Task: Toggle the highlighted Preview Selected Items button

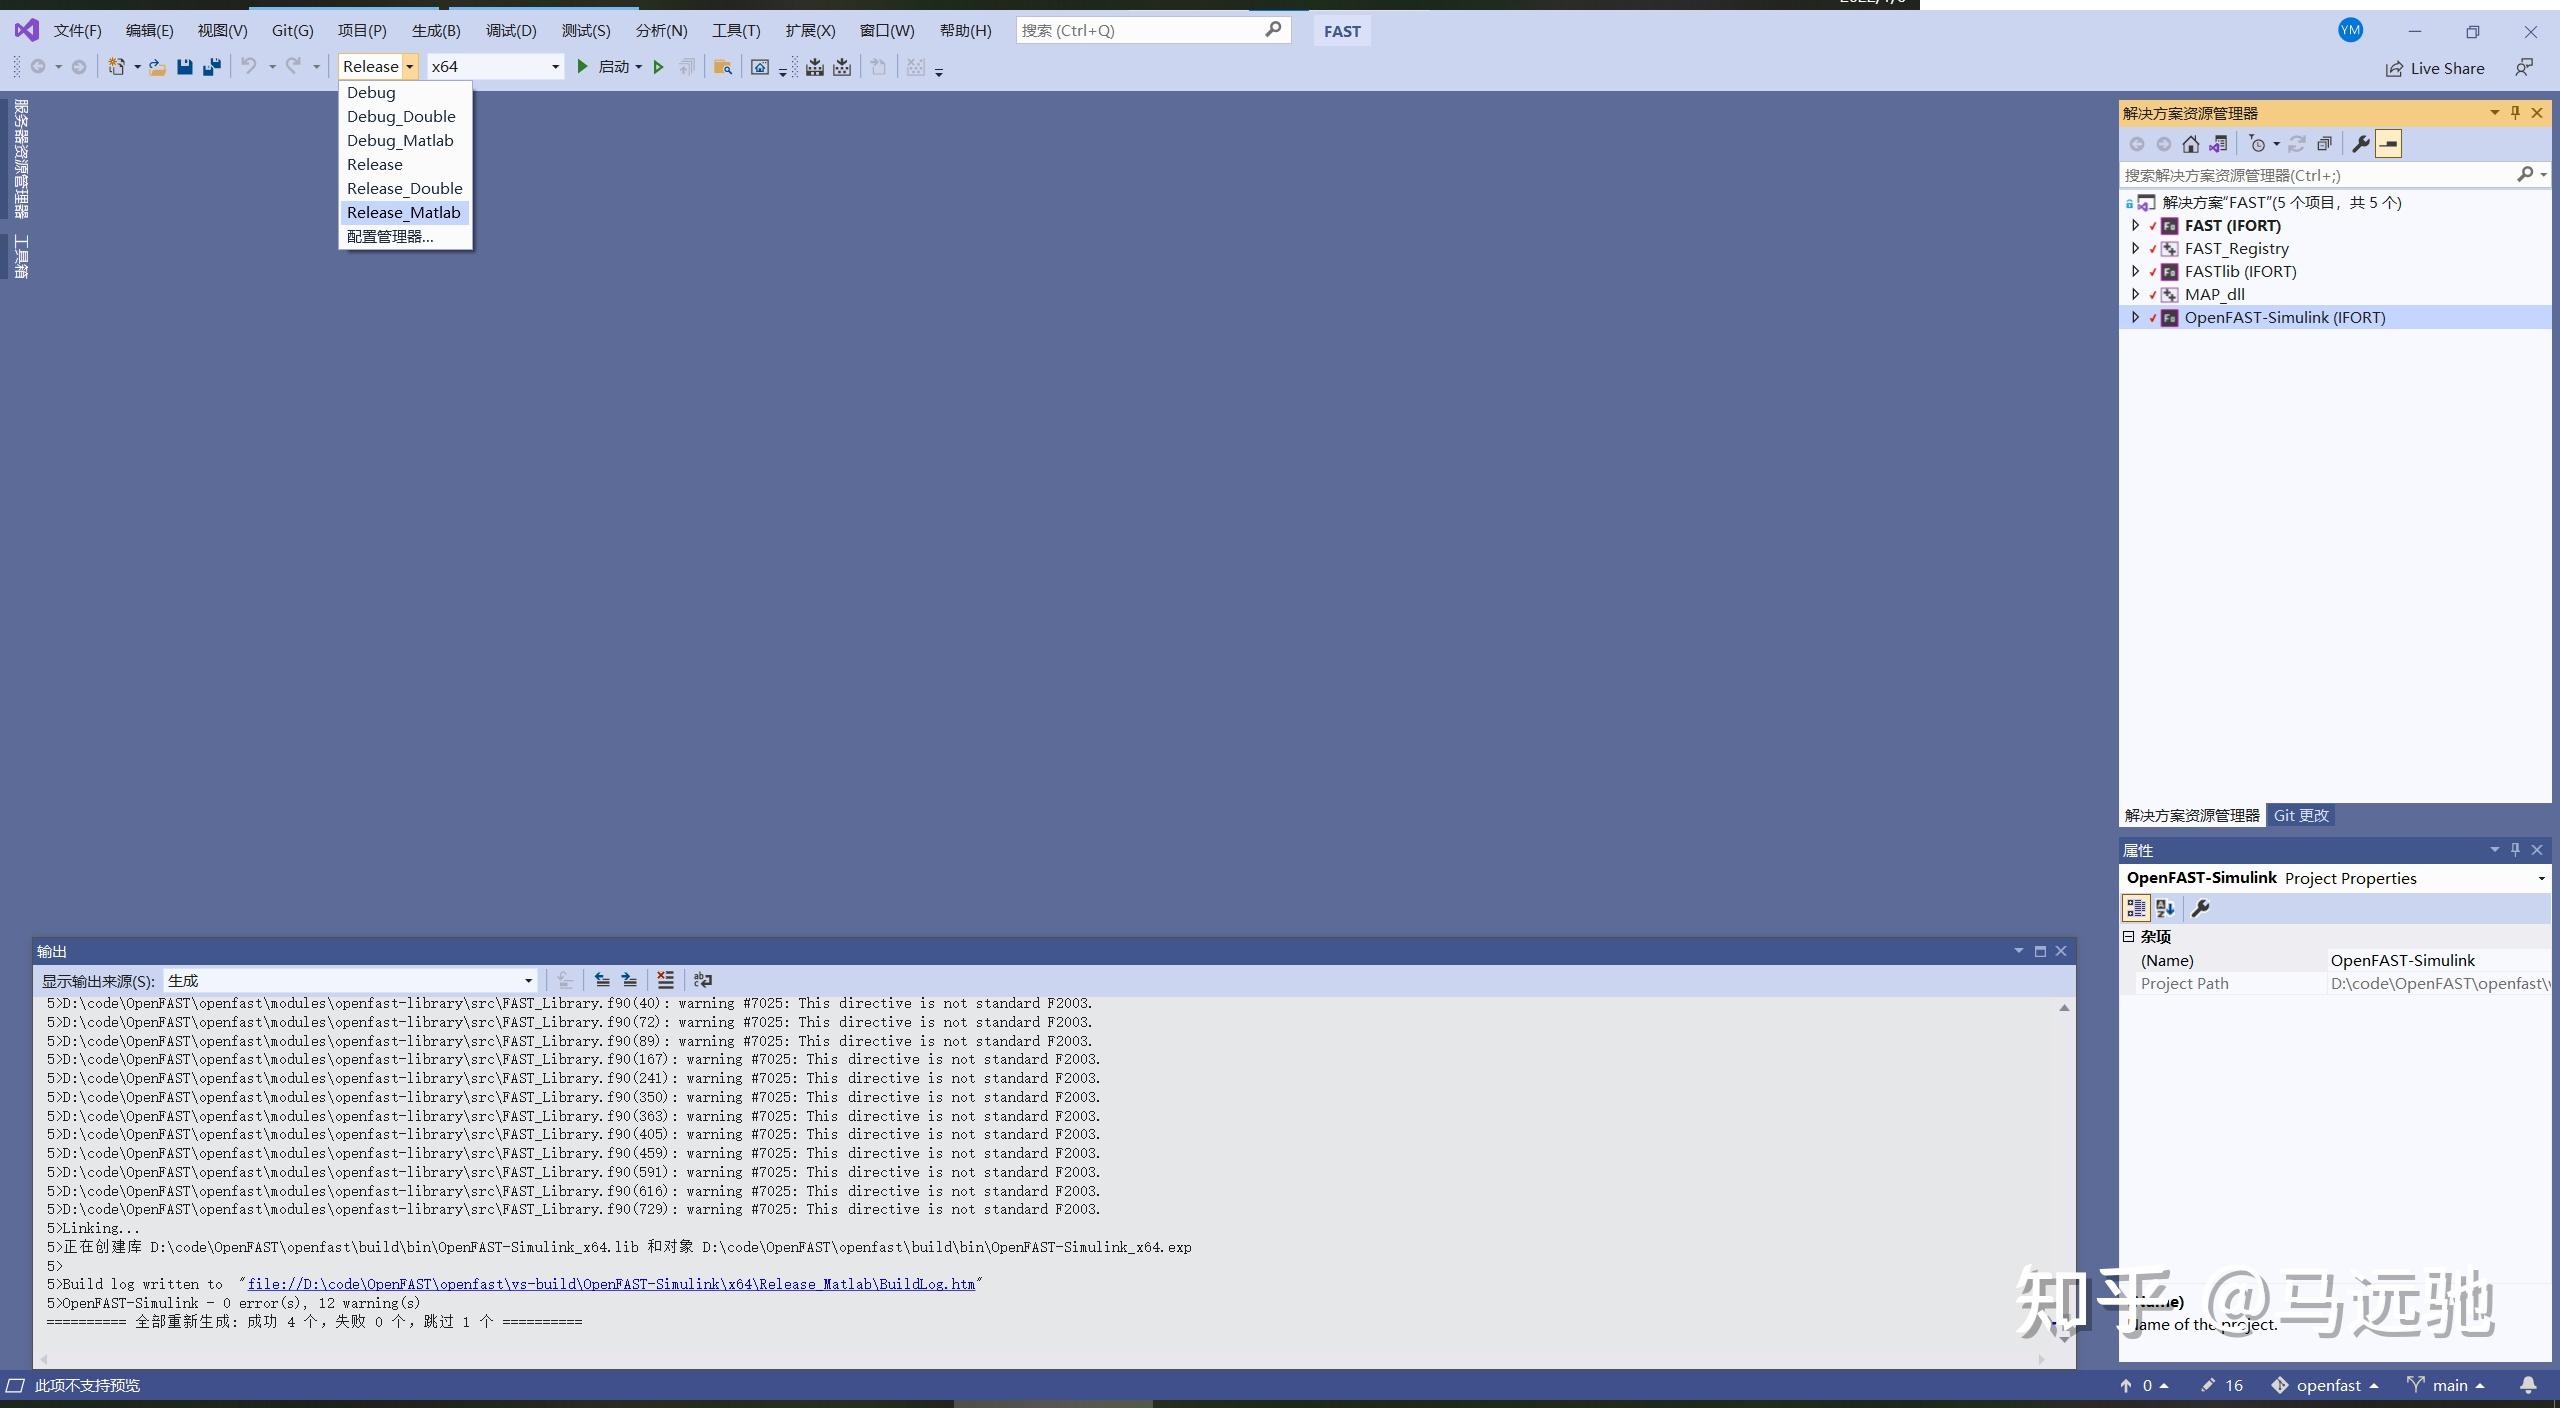Action: (x=2389, y=144)
